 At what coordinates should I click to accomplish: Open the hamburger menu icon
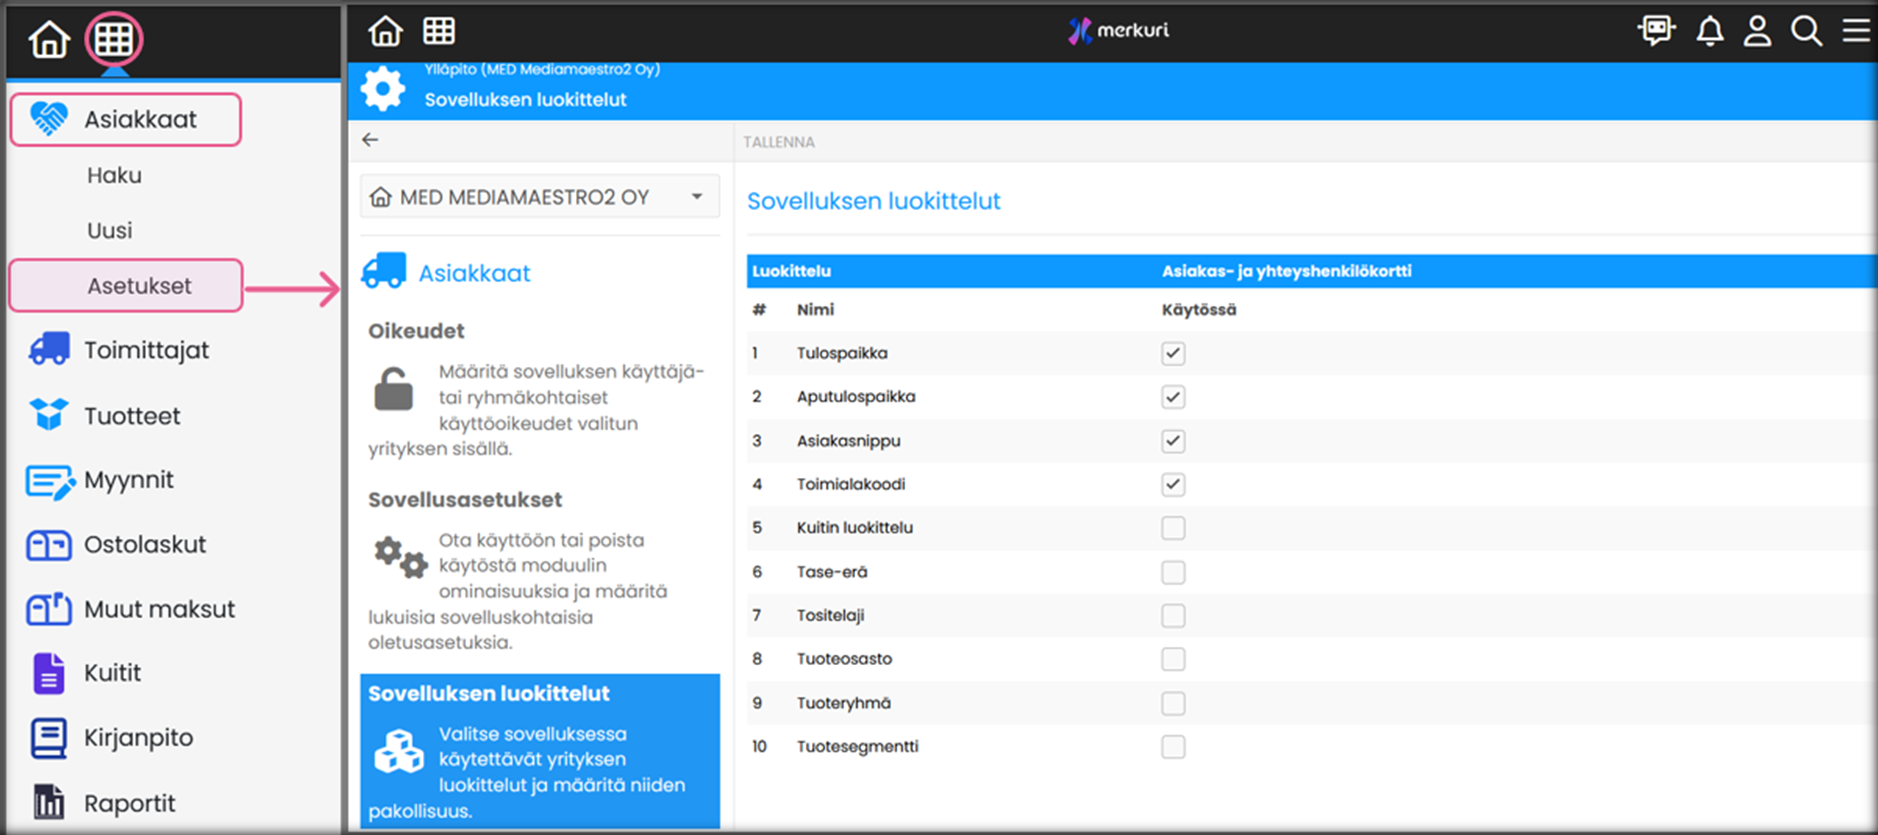[x=1855, y=31]
